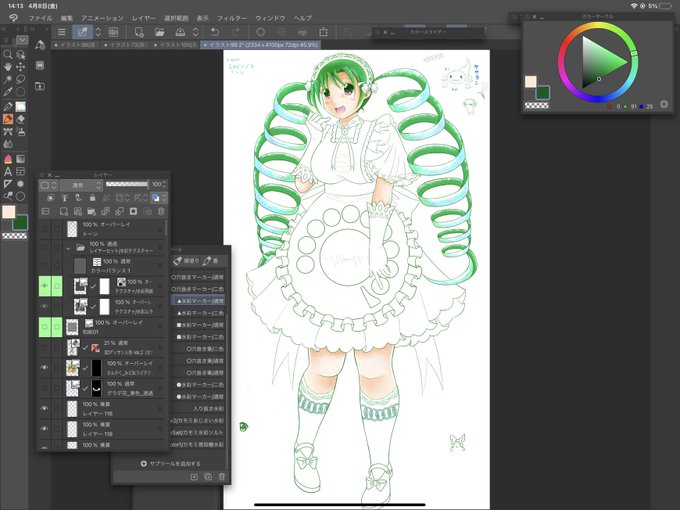Click create layer mask icon
Screen dimensions: 680x510
(x=133, y=211)
